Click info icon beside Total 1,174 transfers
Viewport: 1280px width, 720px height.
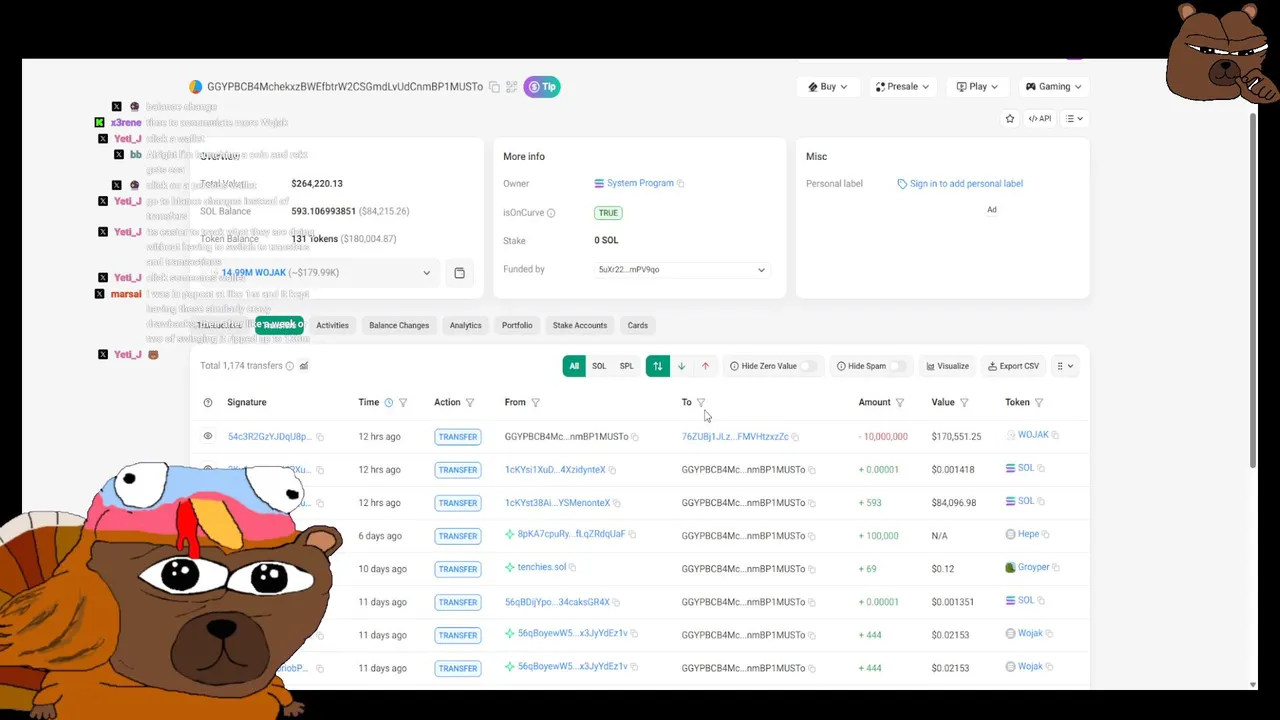click(290, 366)
